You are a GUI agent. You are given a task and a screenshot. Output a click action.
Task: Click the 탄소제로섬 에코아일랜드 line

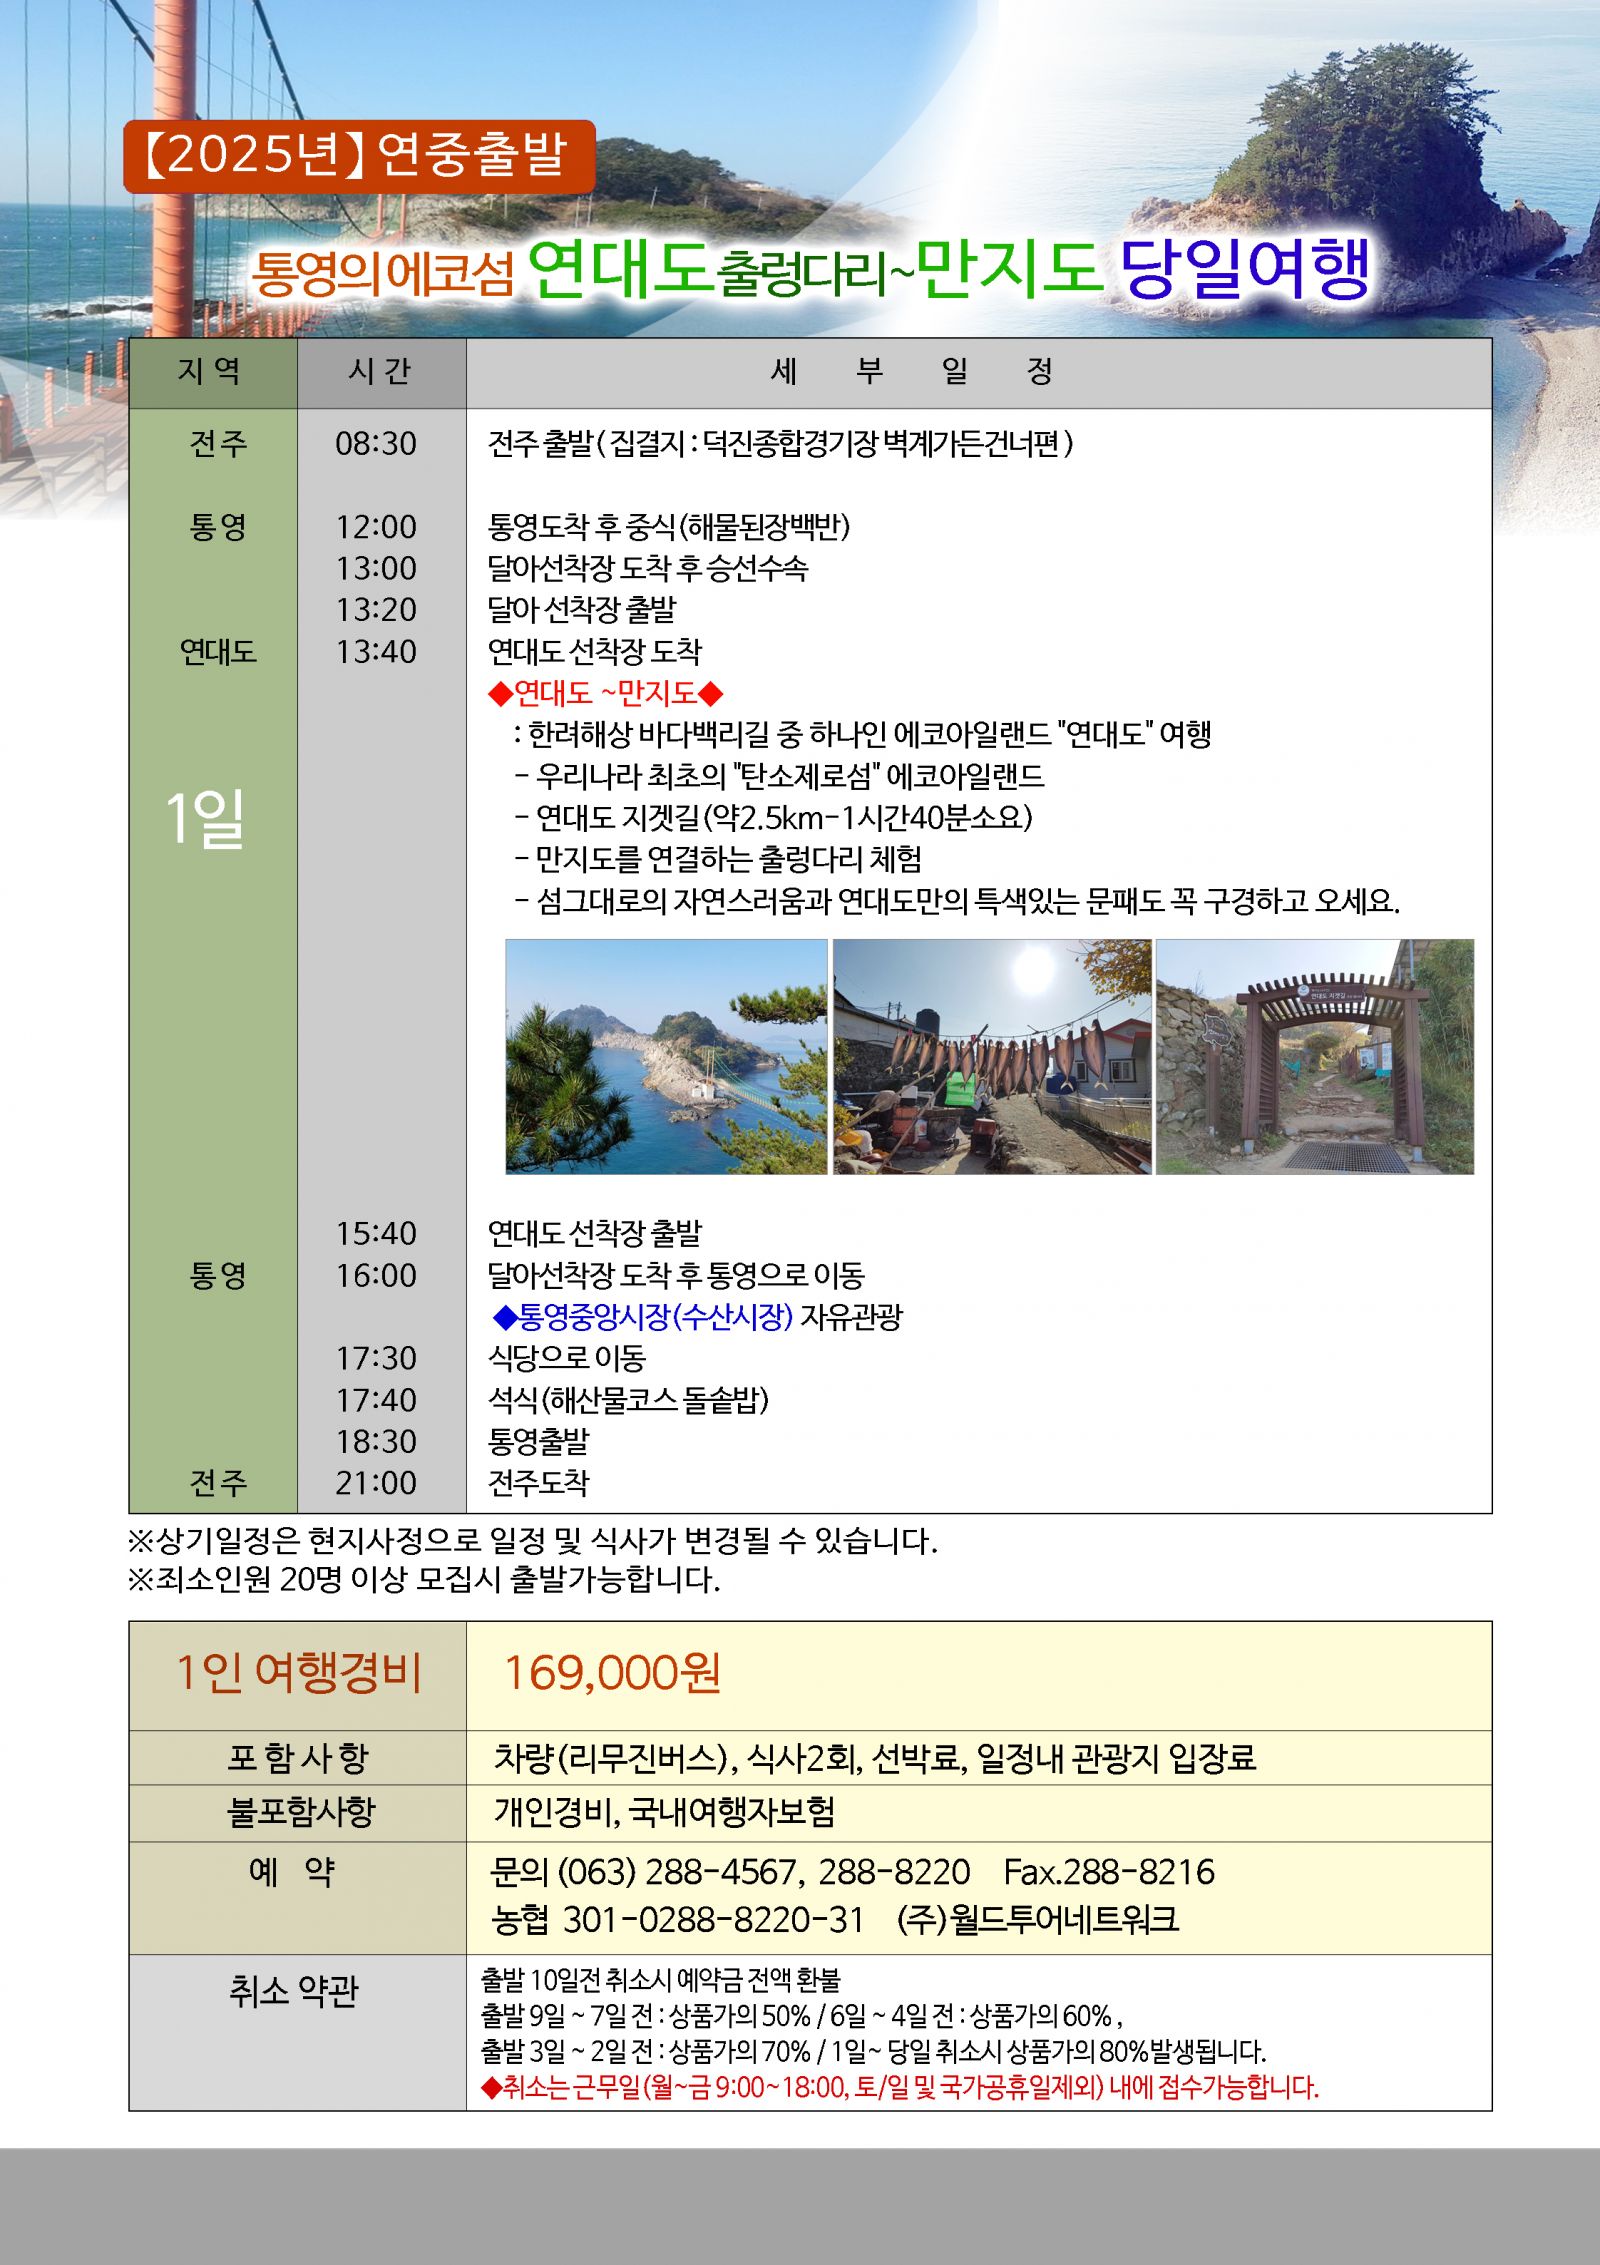pyautogui.click(x=779, y=777)
